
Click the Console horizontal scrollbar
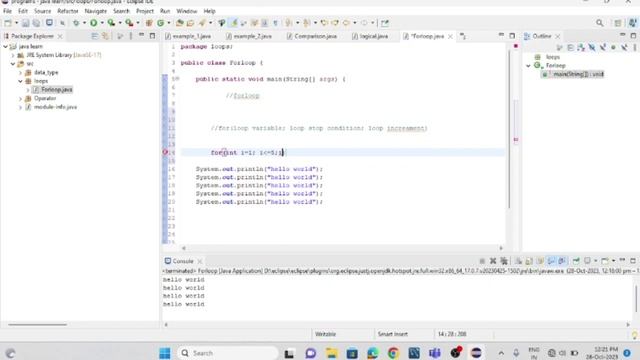[397, 324]
